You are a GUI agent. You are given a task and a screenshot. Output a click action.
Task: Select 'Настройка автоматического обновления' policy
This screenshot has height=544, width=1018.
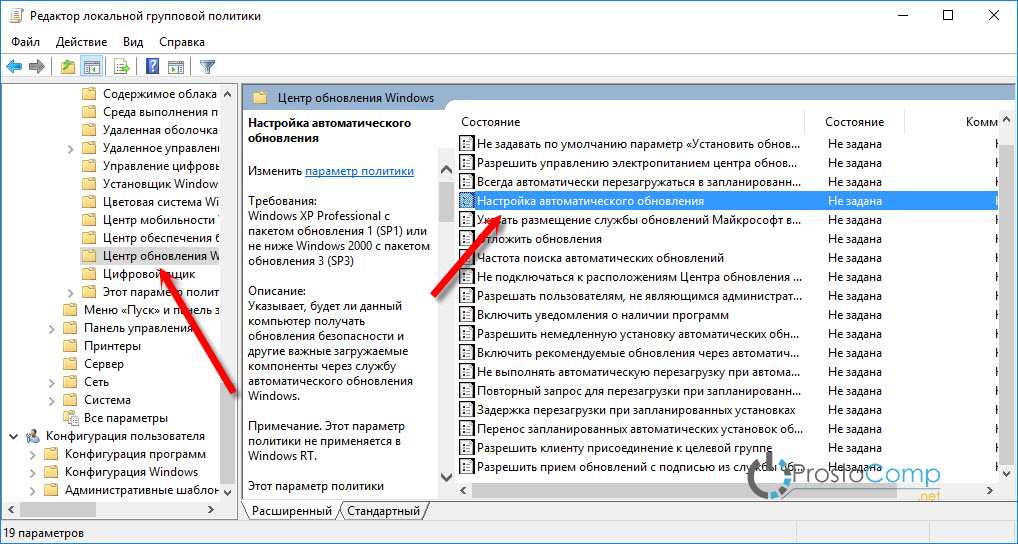590,201
